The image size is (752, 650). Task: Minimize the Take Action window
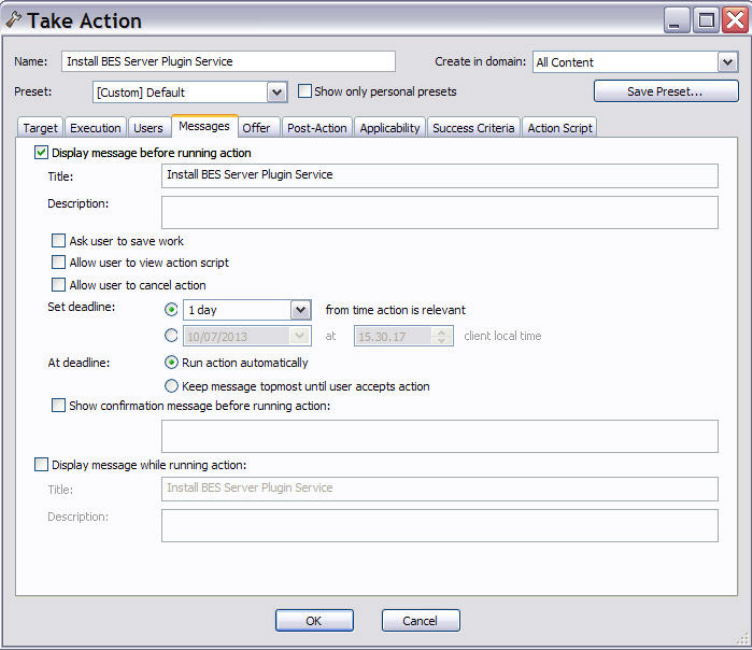676,21
